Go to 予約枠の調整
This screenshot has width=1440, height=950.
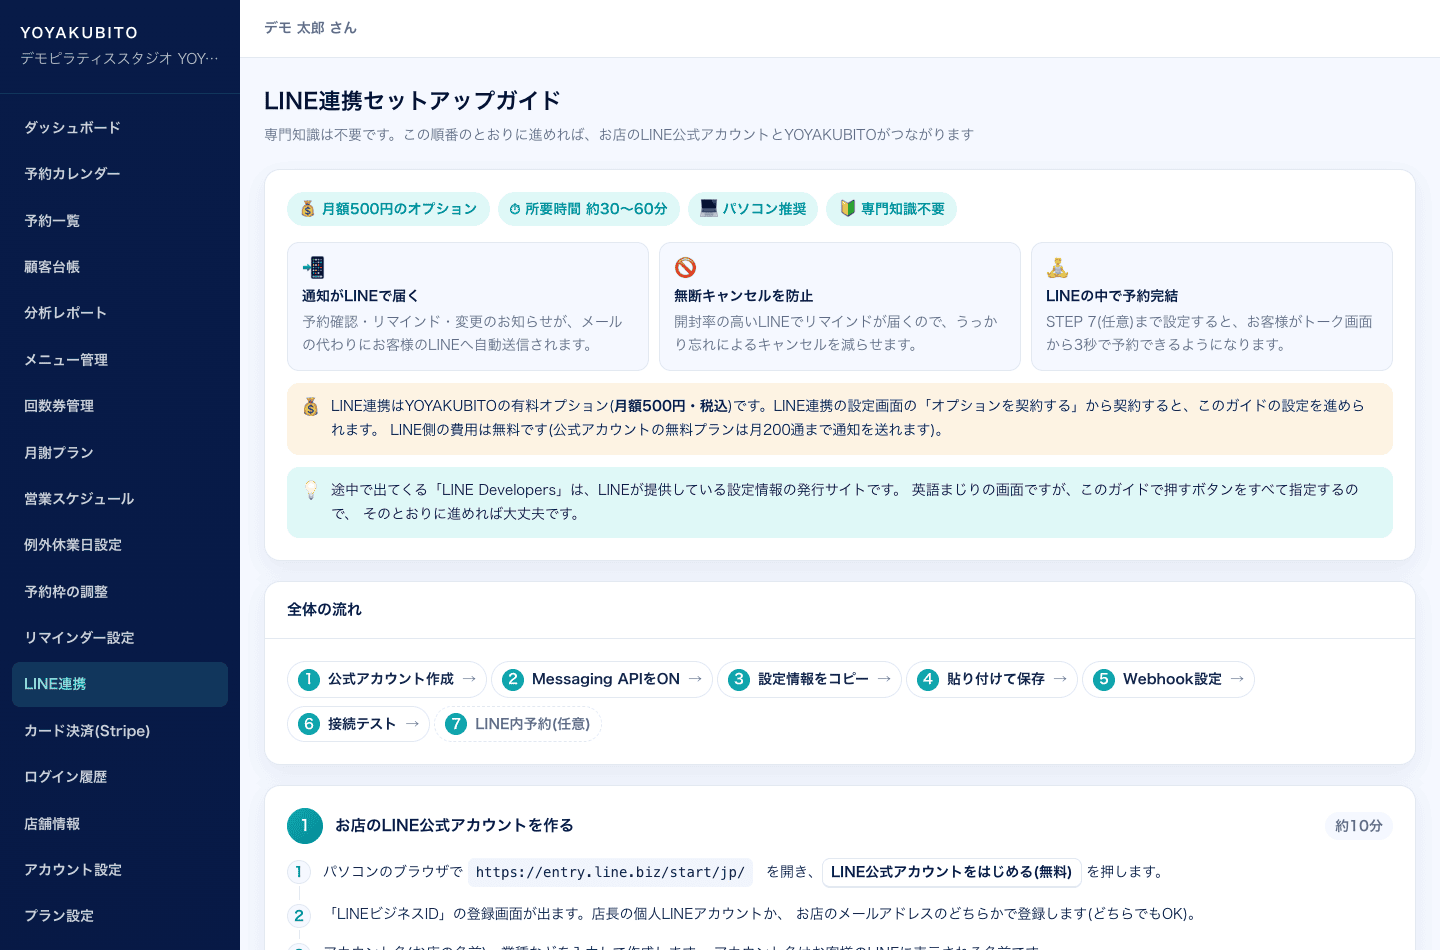(120, 592)
